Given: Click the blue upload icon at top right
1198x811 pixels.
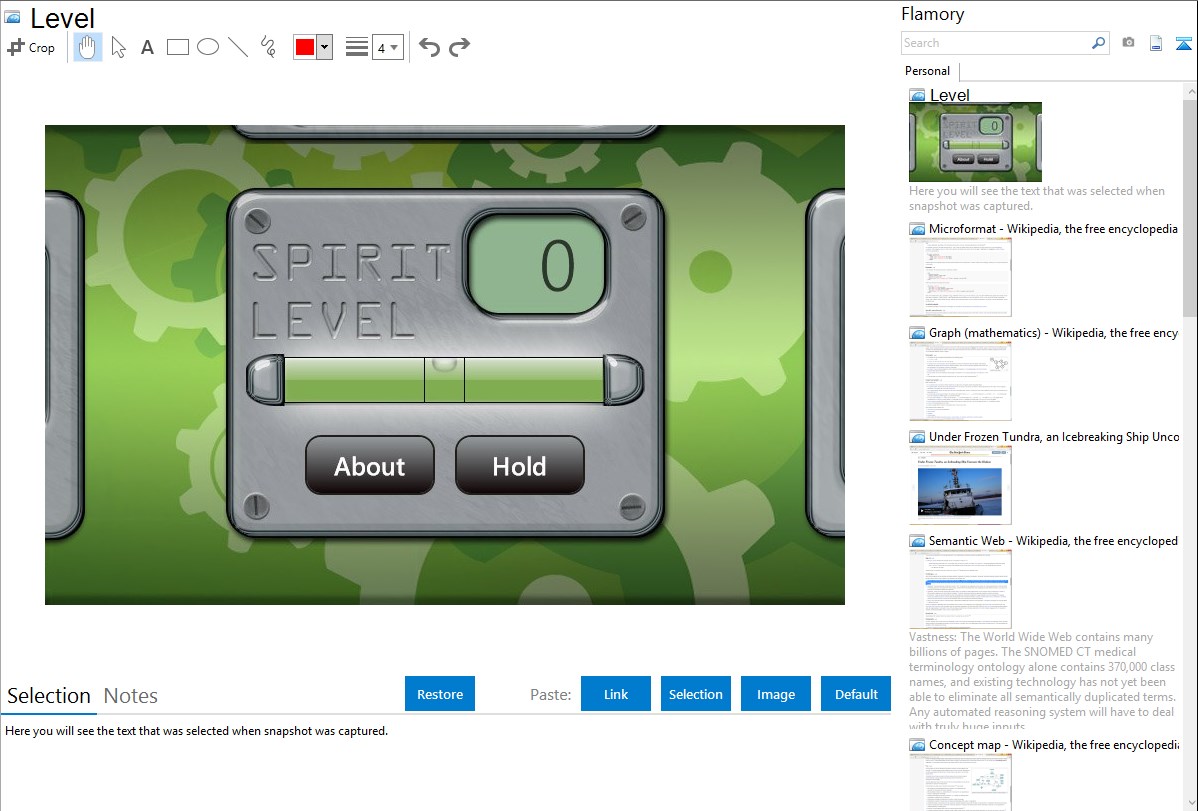Looking at the screenshot, I should (1183, 43).
